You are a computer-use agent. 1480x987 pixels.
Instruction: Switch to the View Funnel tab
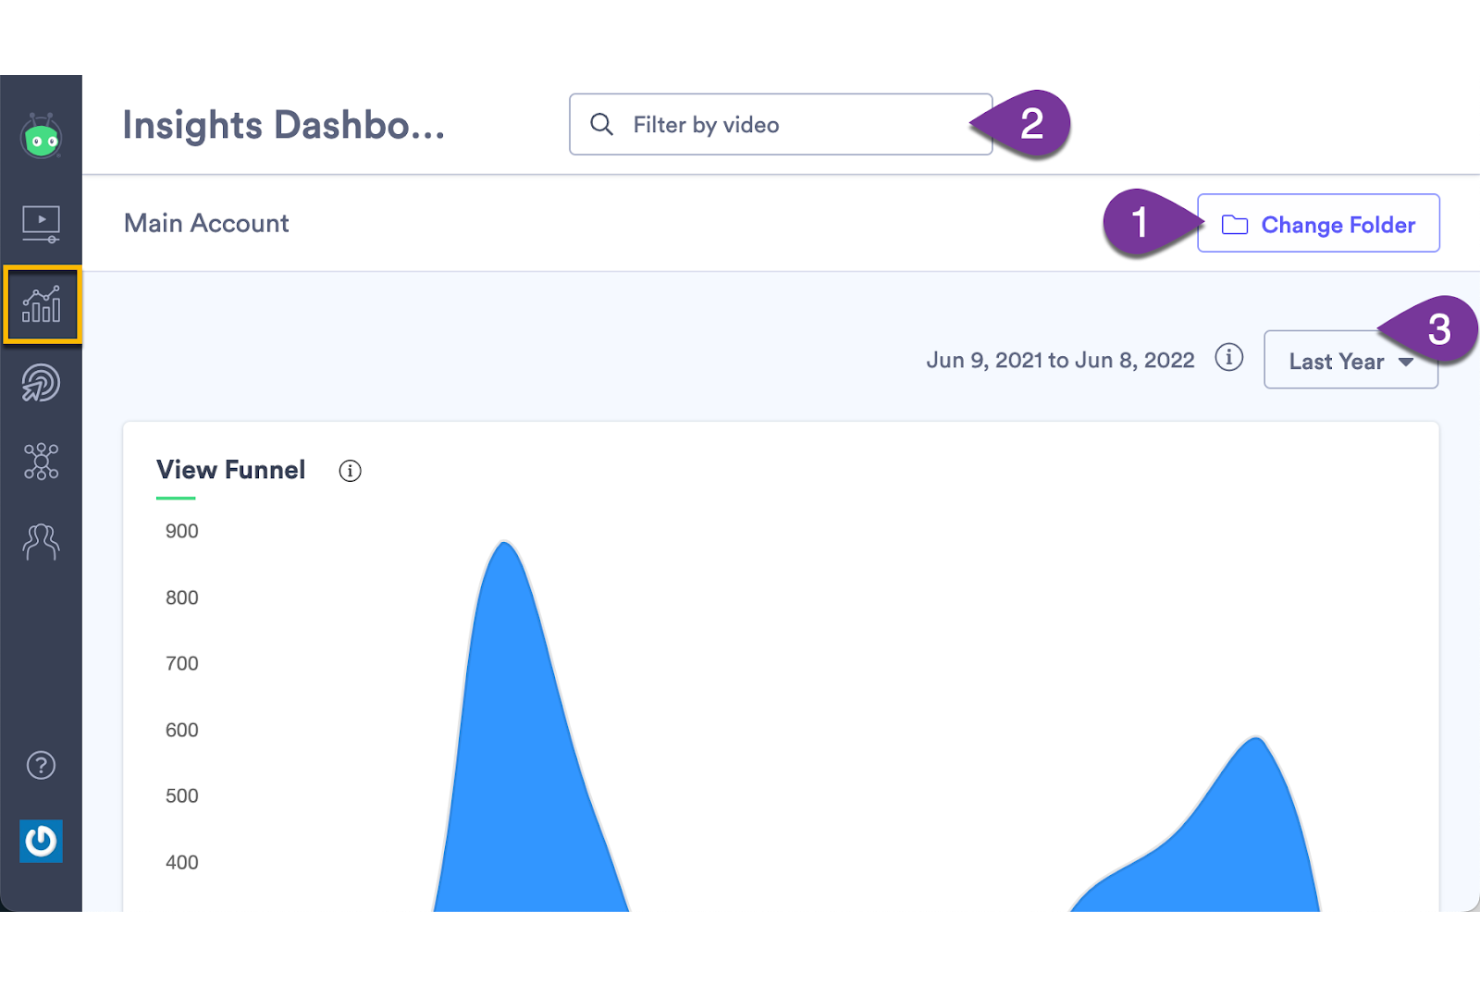(230, 470)
